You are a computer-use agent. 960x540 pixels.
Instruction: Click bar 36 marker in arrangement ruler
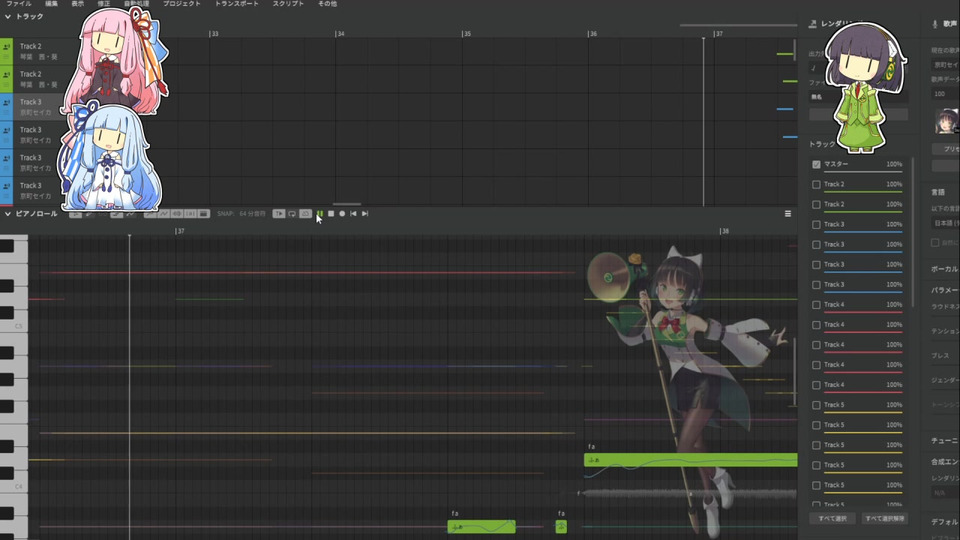tap(592, 34)
